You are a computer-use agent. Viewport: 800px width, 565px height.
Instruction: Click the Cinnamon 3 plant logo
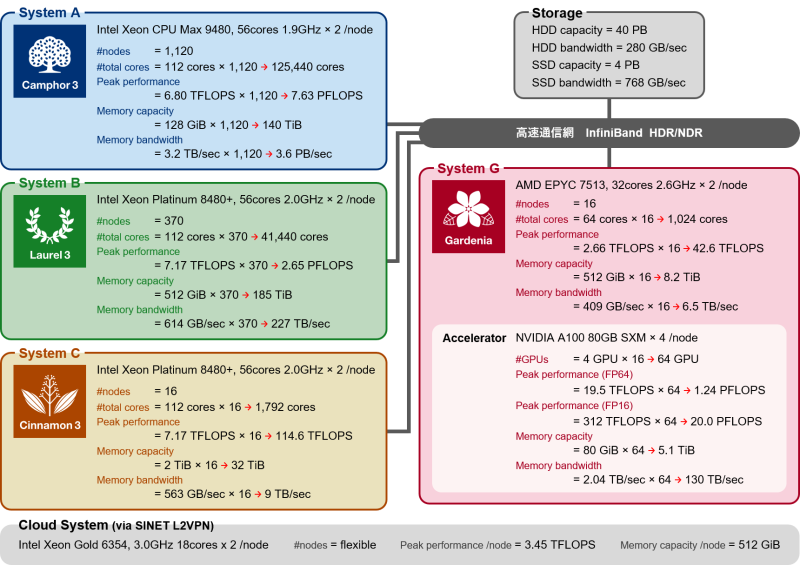(49, 401)
